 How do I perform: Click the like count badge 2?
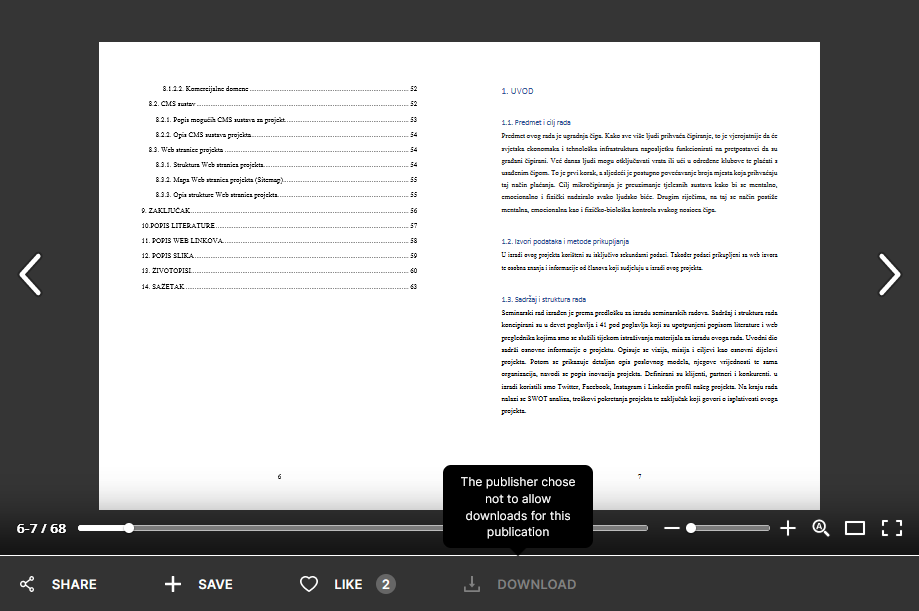[x=386, y=584]
